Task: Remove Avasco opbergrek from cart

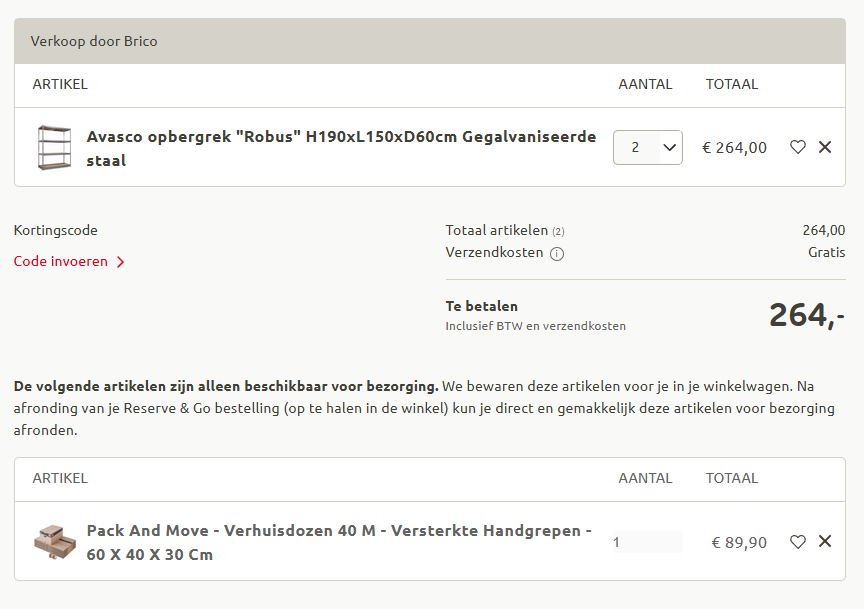Action: point(825,147)
